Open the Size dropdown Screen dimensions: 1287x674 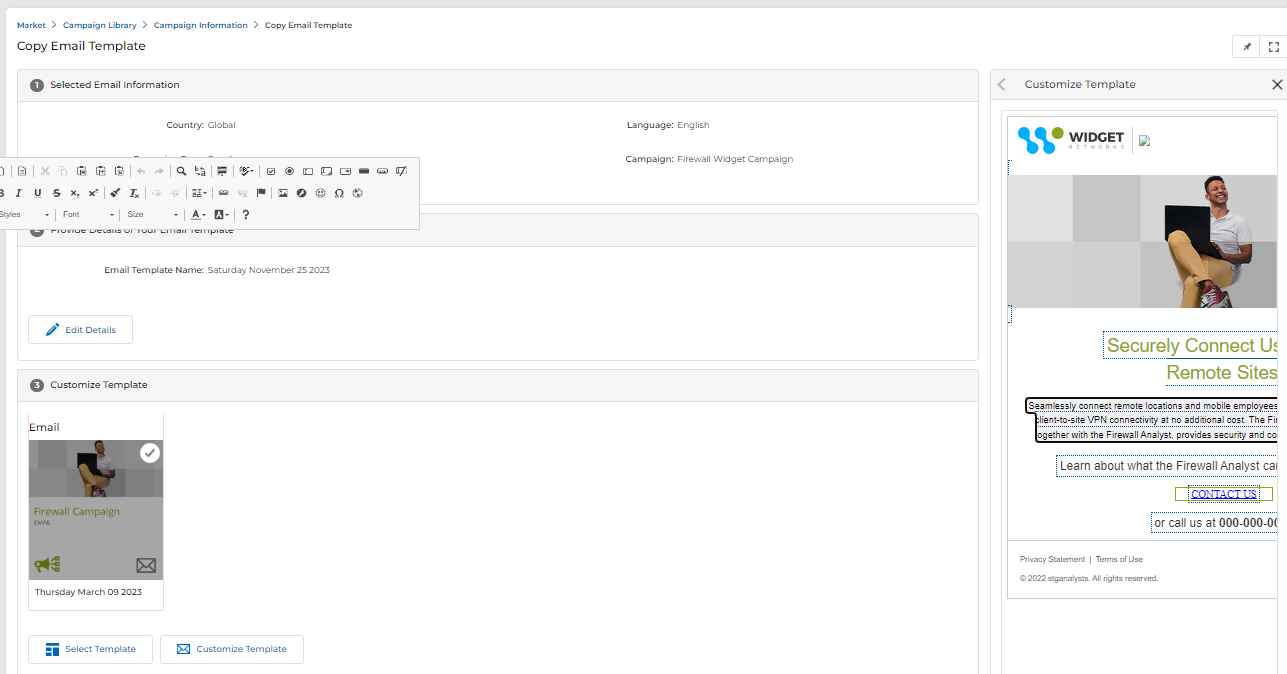tap(153, 214)
